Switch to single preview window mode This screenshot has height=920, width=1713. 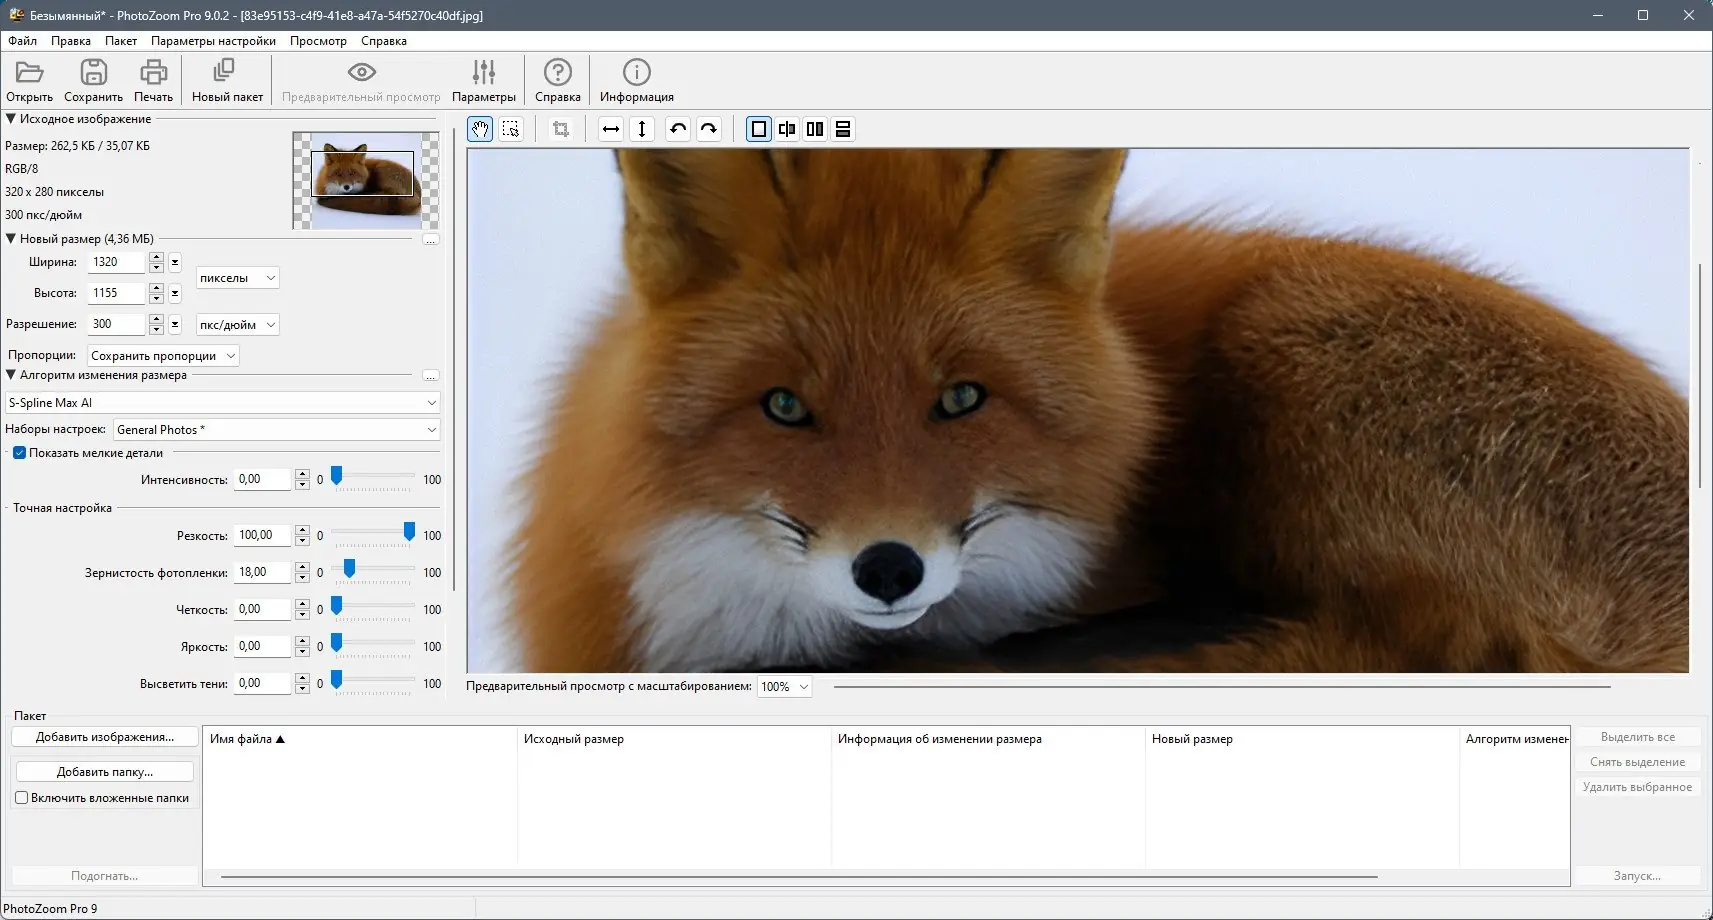coord(759,129)
